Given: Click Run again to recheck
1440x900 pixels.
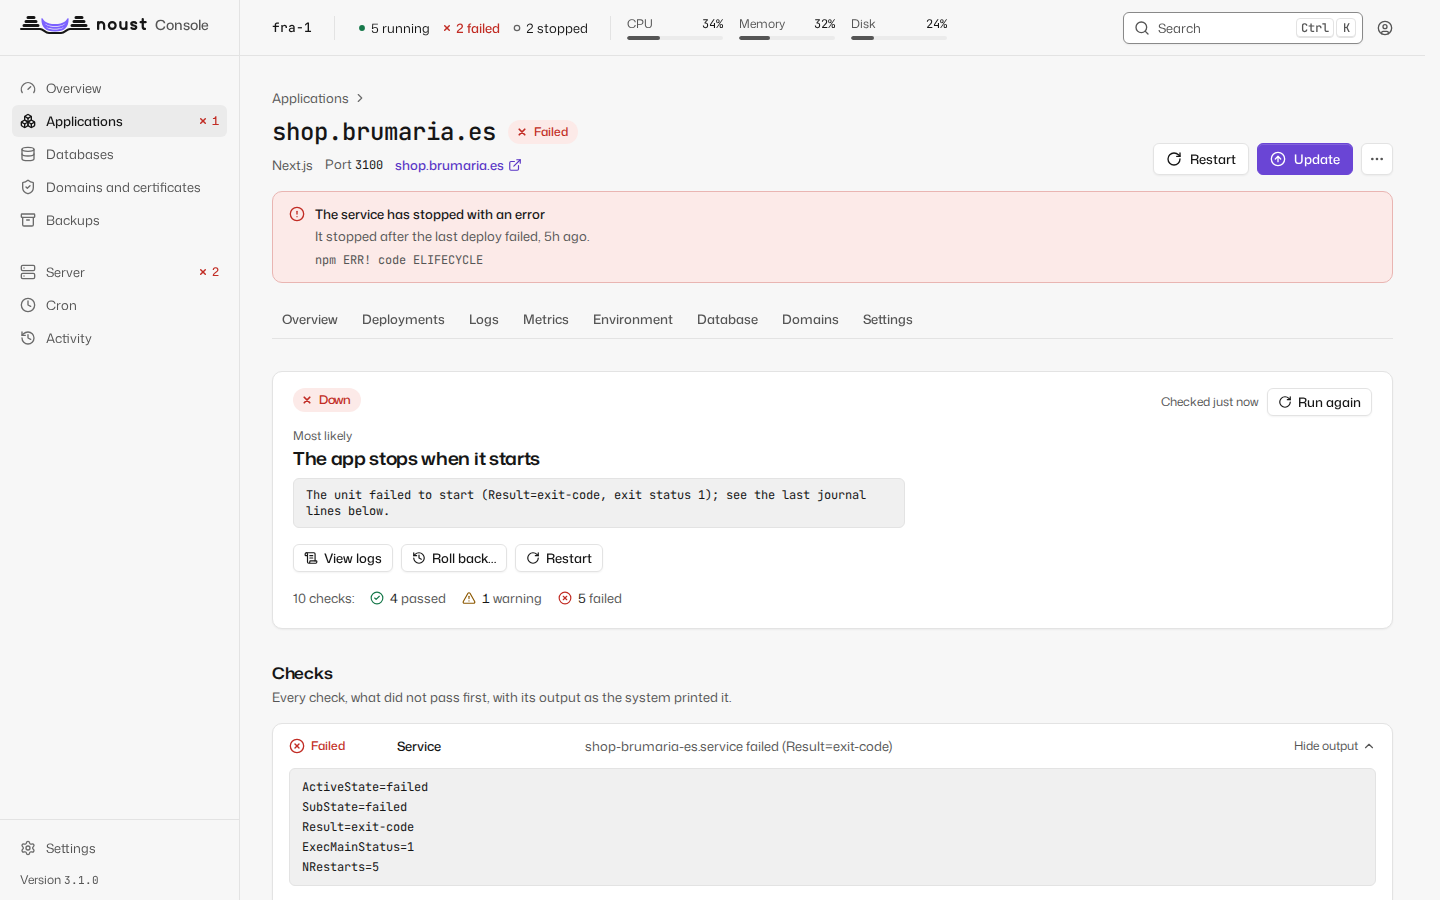Looking at the screenshot, I should click(x=1319, y=402).
